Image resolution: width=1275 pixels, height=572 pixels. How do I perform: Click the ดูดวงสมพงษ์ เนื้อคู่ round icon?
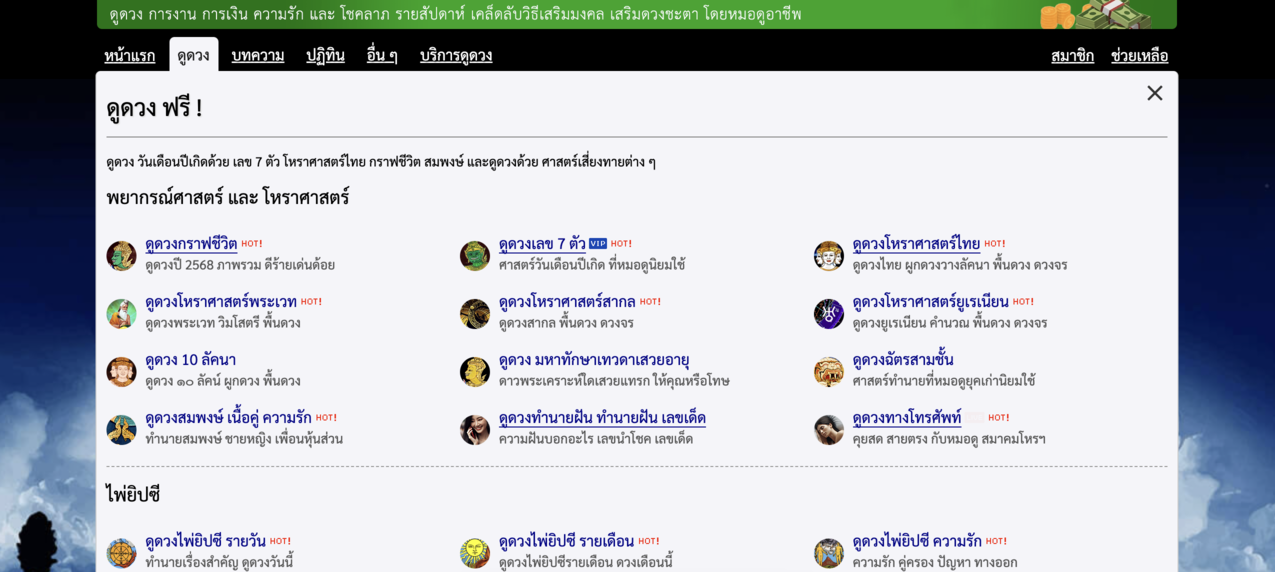(x=121, y=430)
